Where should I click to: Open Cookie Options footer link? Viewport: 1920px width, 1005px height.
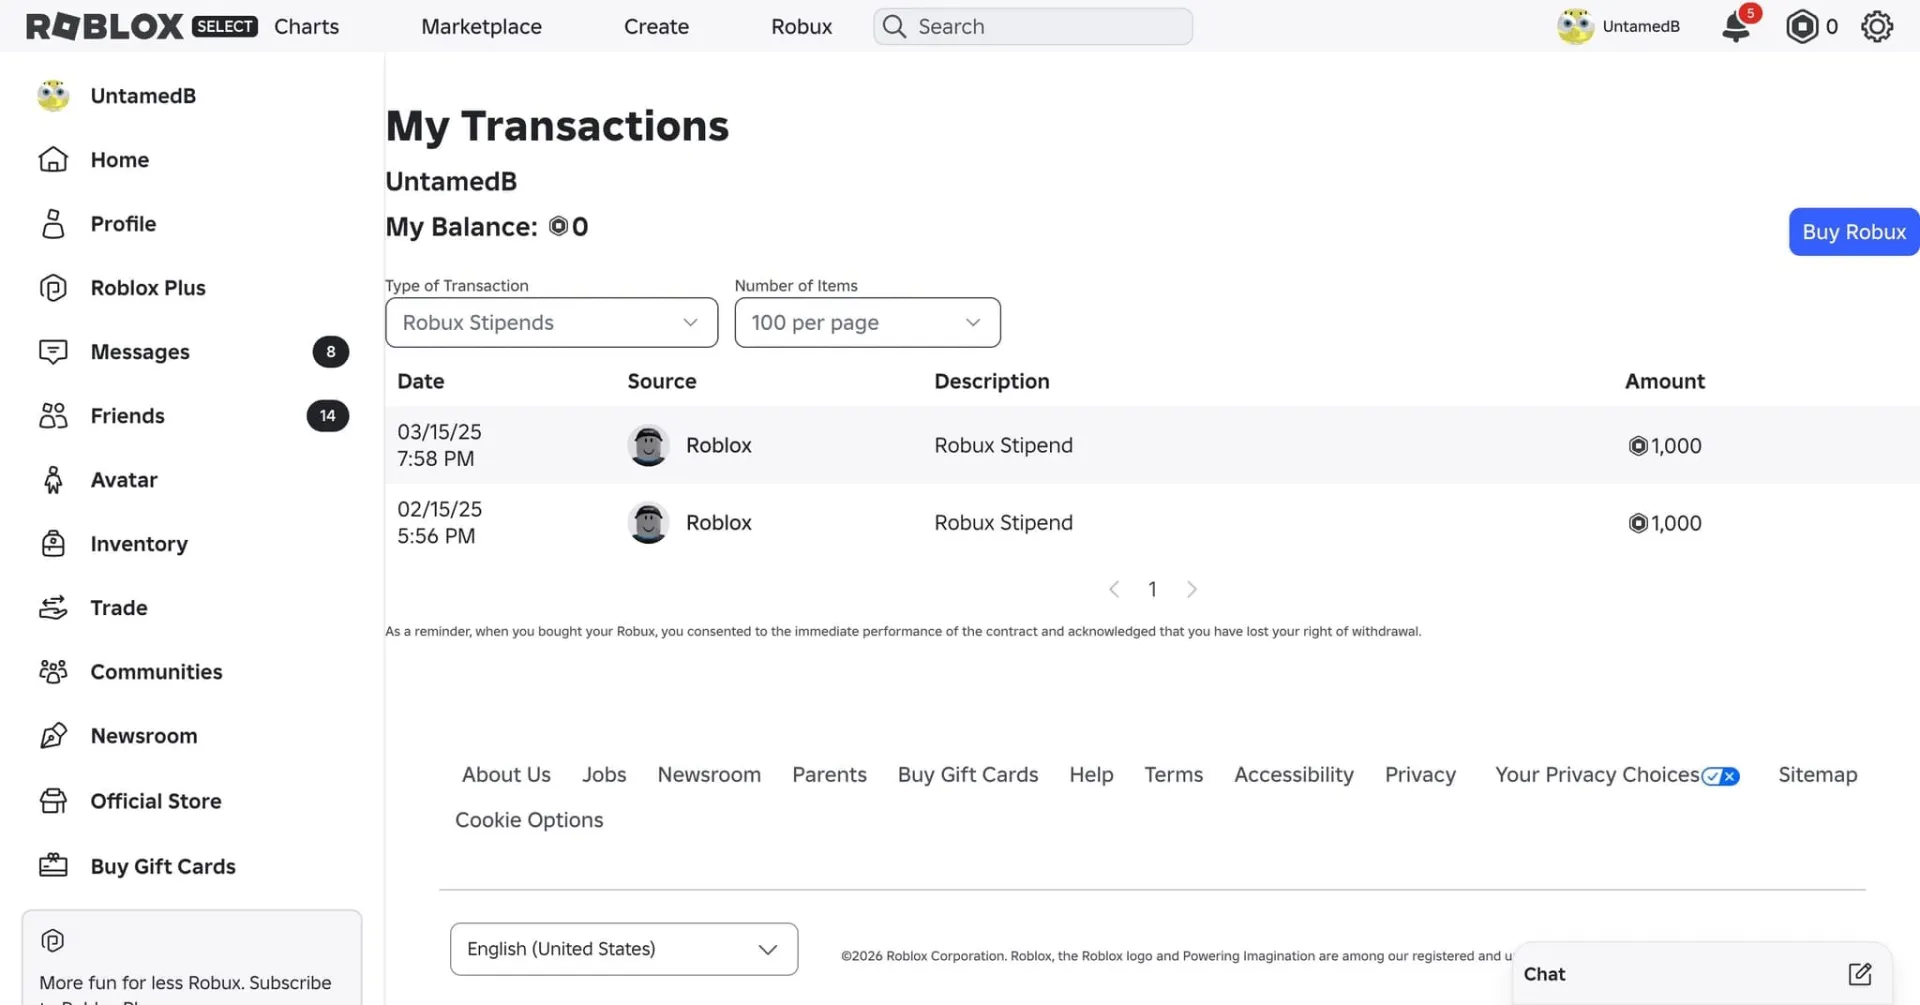pos(529,819)
